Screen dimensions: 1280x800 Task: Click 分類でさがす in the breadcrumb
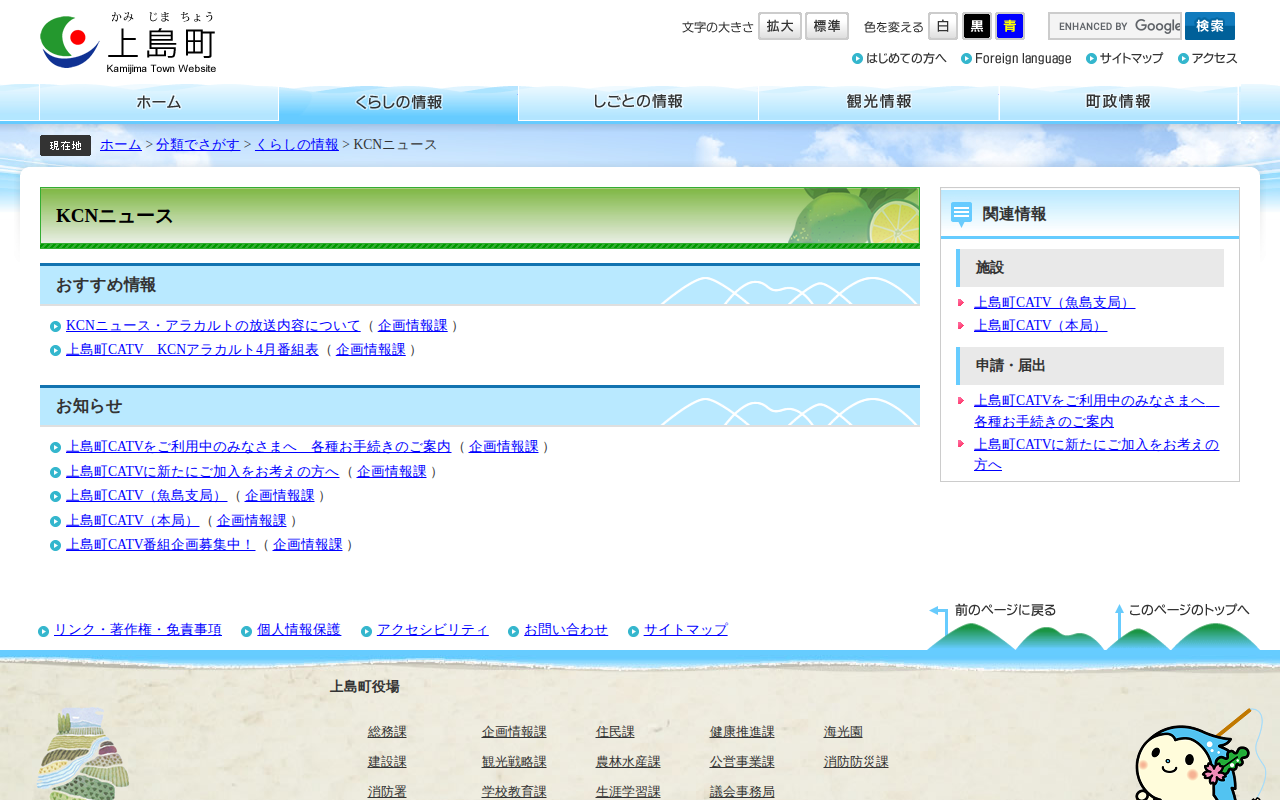[x=198, y=145]
